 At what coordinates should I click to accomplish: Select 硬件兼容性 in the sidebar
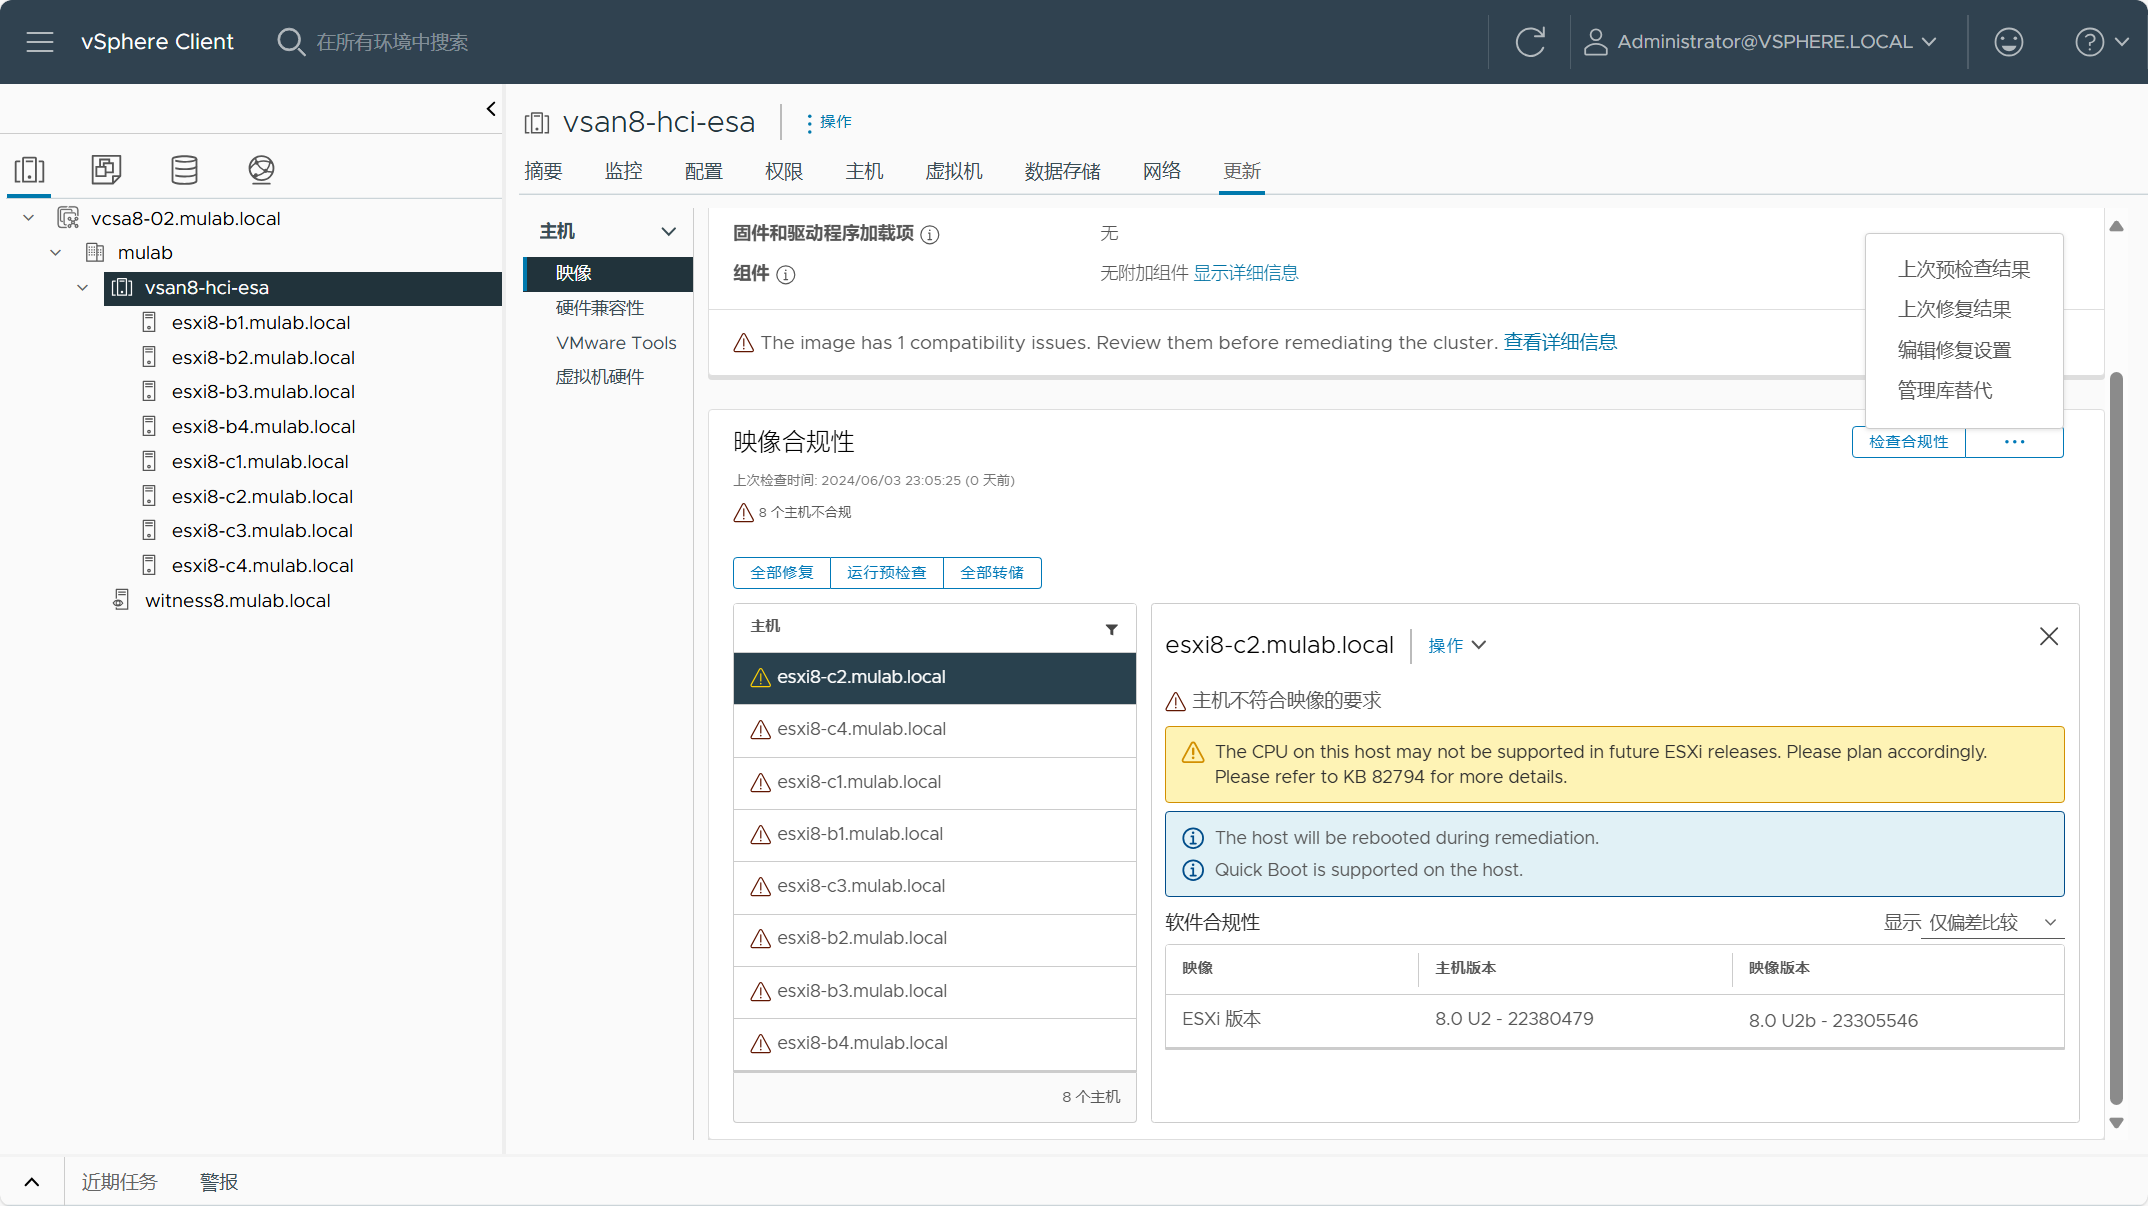coord(600,308)
